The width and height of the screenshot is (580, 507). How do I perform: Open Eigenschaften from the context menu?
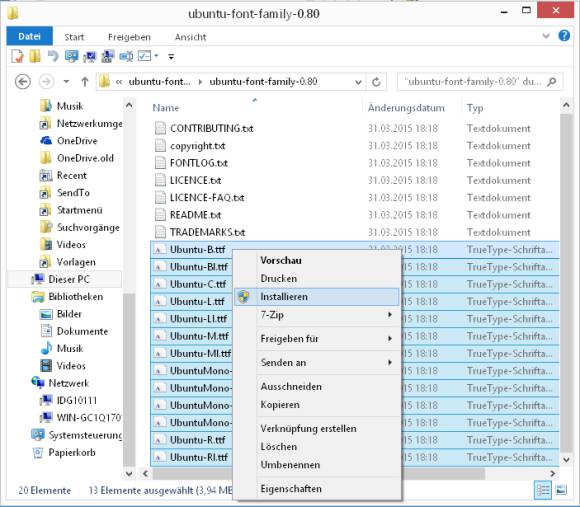(x=317, y=489)
